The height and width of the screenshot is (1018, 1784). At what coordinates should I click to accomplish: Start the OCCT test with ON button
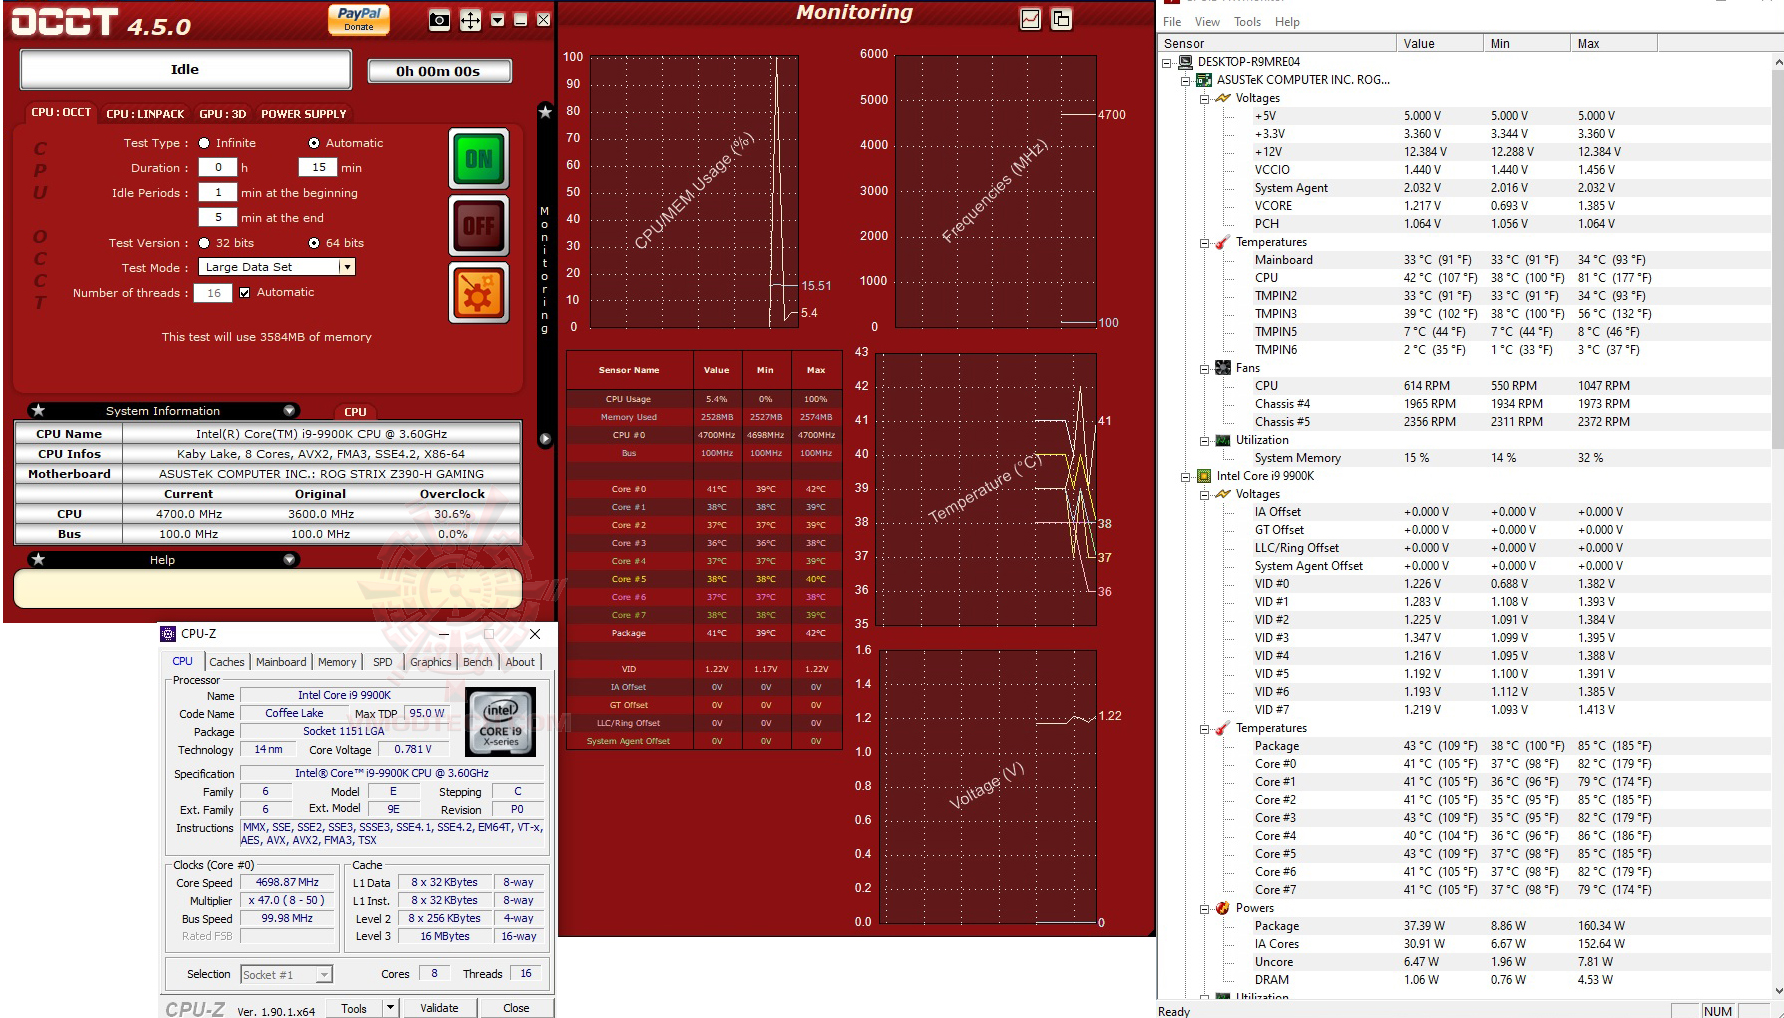click(x=479, y=159)
